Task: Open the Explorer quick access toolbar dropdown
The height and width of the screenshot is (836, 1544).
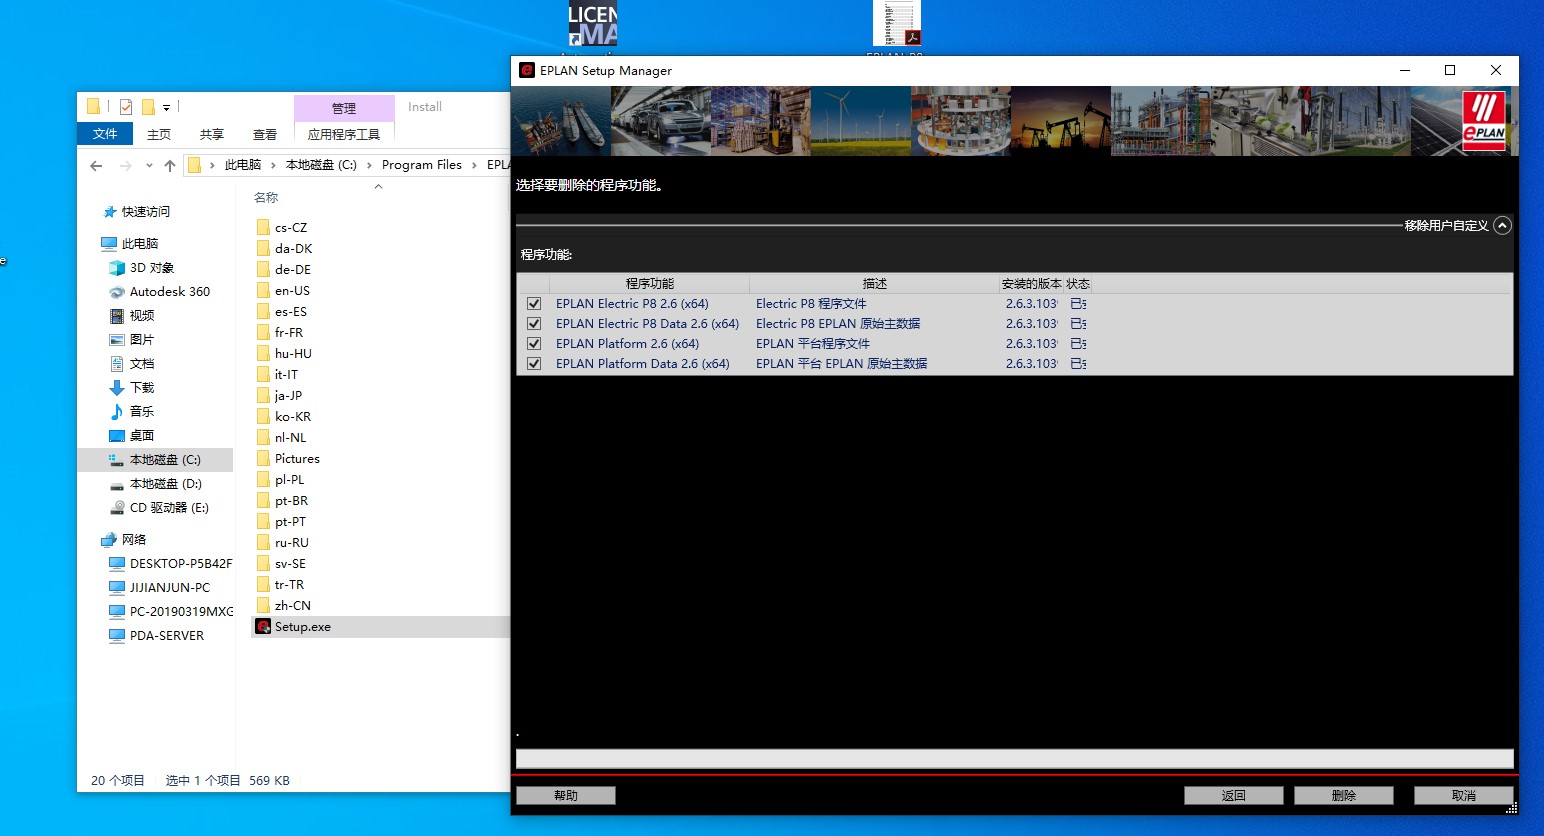Action: point(166,107)
